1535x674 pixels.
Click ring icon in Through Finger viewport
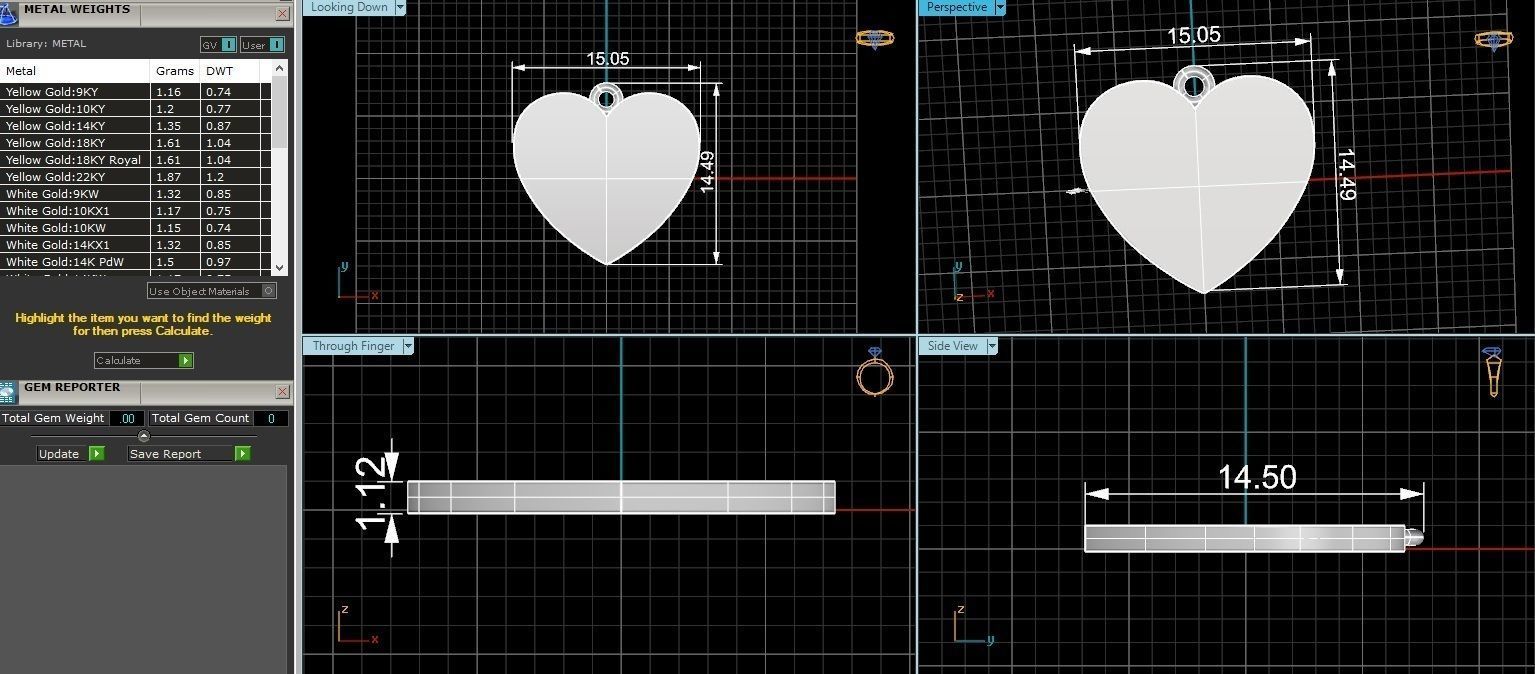click(875, 372)
